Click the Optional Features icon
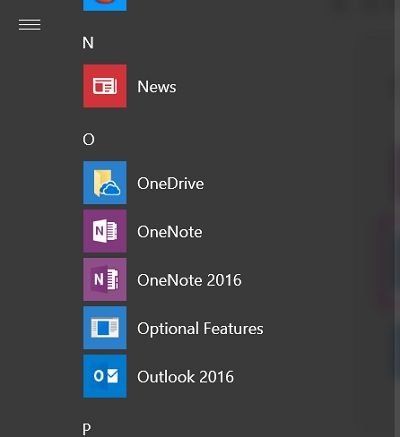 [105, 328]
